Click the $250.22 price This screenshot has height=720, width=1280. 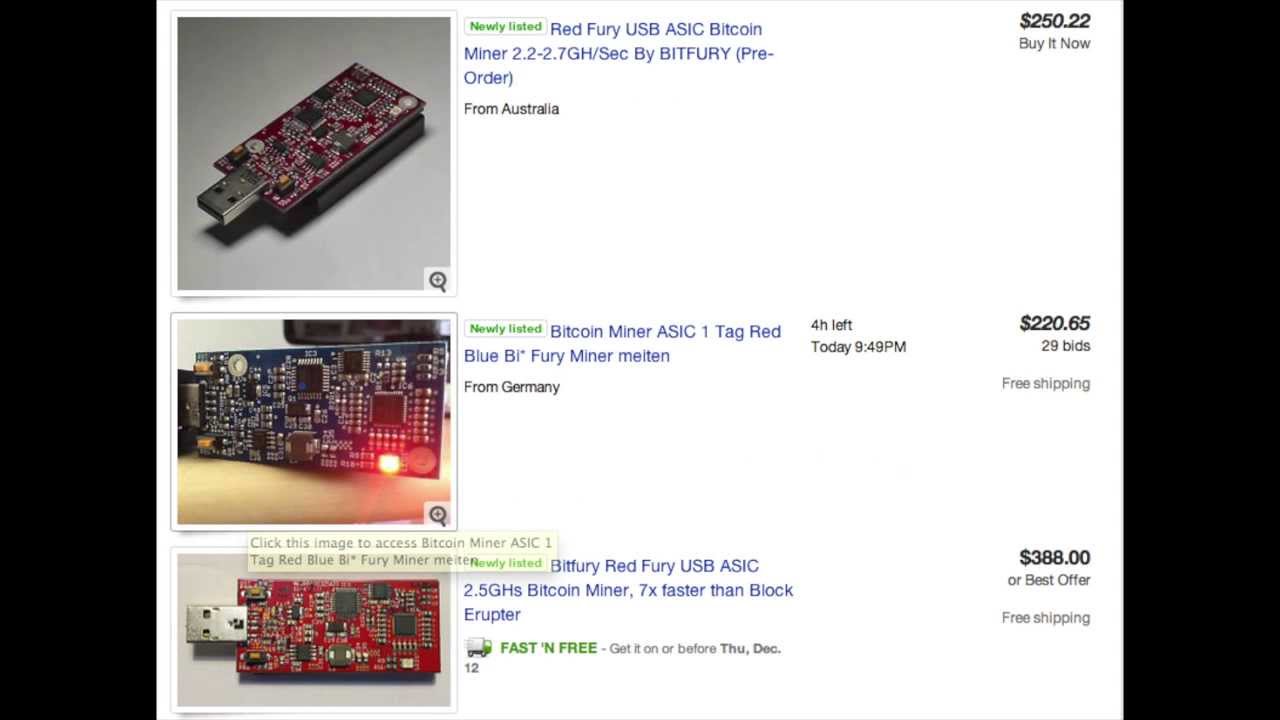(x=1055, y=21)
